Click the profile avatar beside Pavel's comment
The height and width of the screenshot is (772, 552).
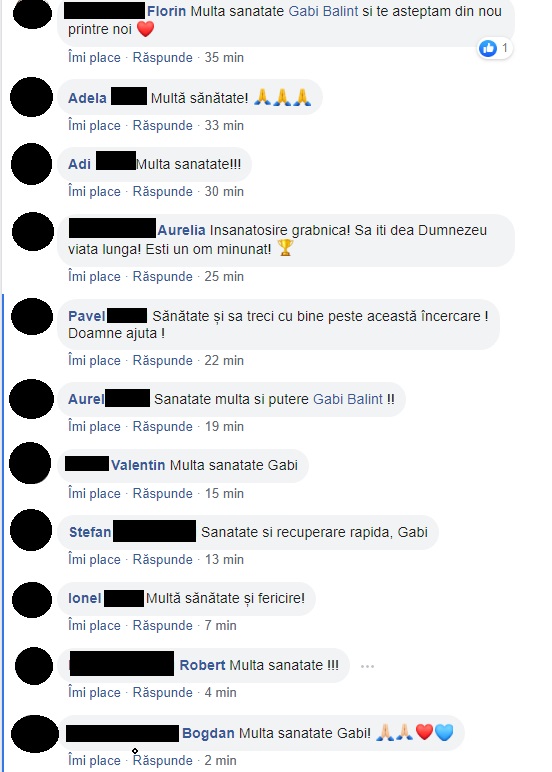(32, 316)
